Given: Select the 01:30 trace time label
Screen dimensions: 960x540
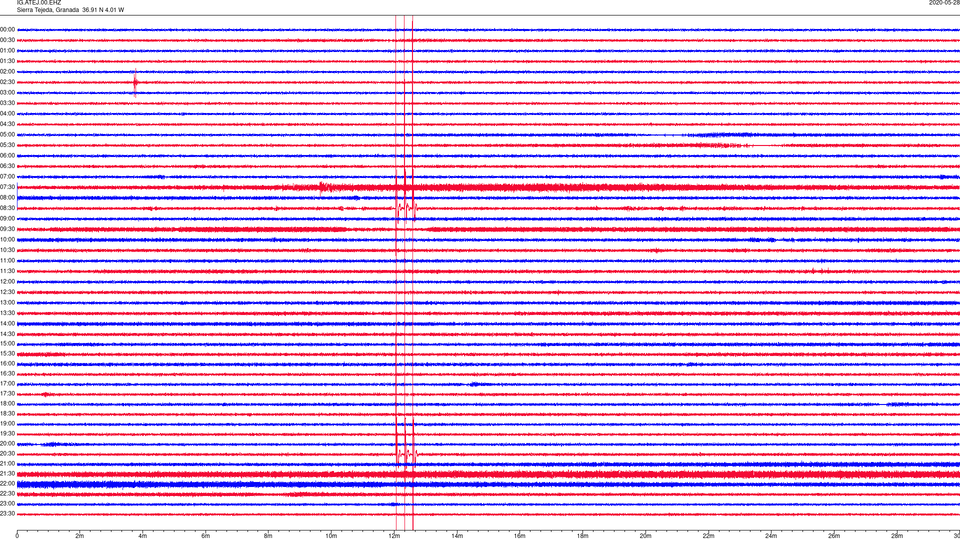Looking at the screenshot, I should 7,61.
